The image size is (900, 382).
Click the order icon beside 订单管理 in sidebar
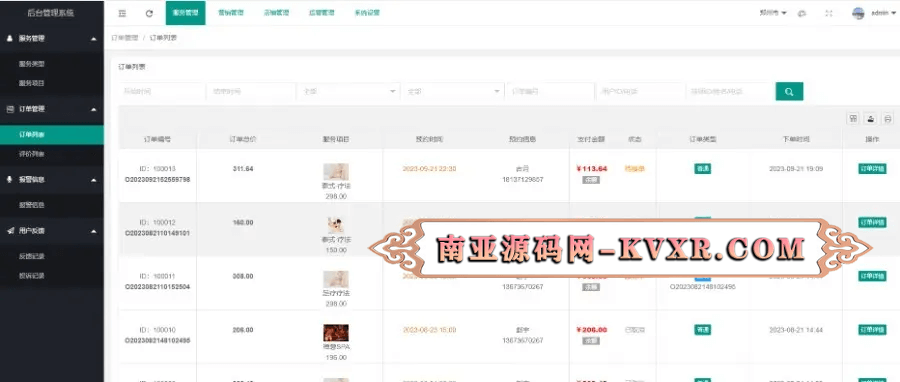pos(10,108)
